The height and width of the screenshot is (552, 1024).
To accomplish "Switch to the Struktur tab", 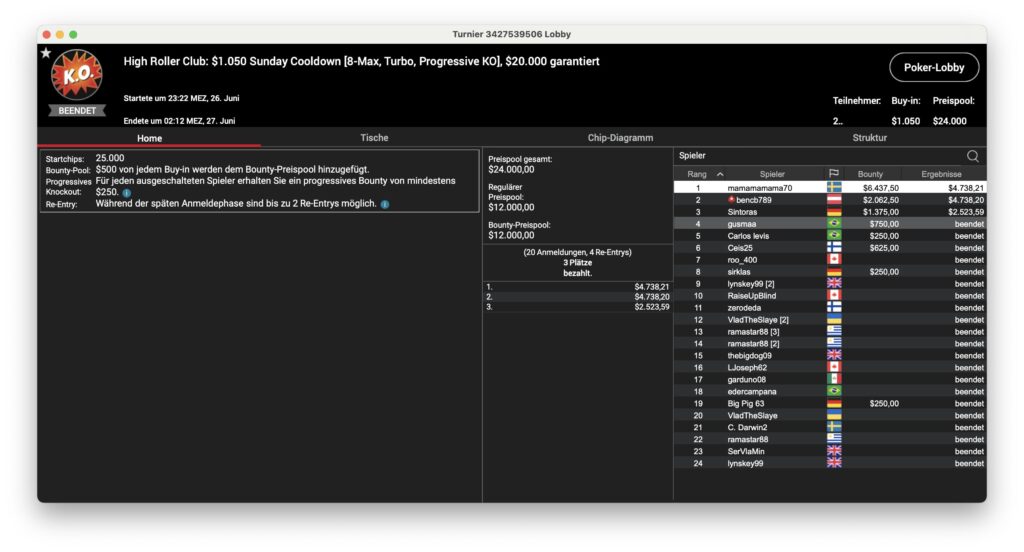I will (869, 138).
